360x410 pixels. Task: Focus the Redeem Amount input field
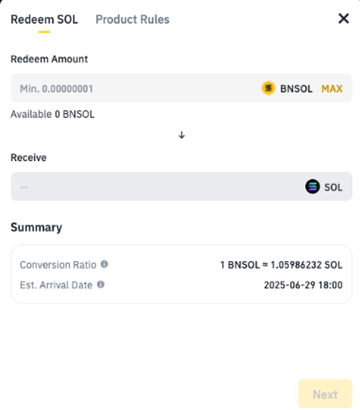pyautogui.click(x=133, y=88)
